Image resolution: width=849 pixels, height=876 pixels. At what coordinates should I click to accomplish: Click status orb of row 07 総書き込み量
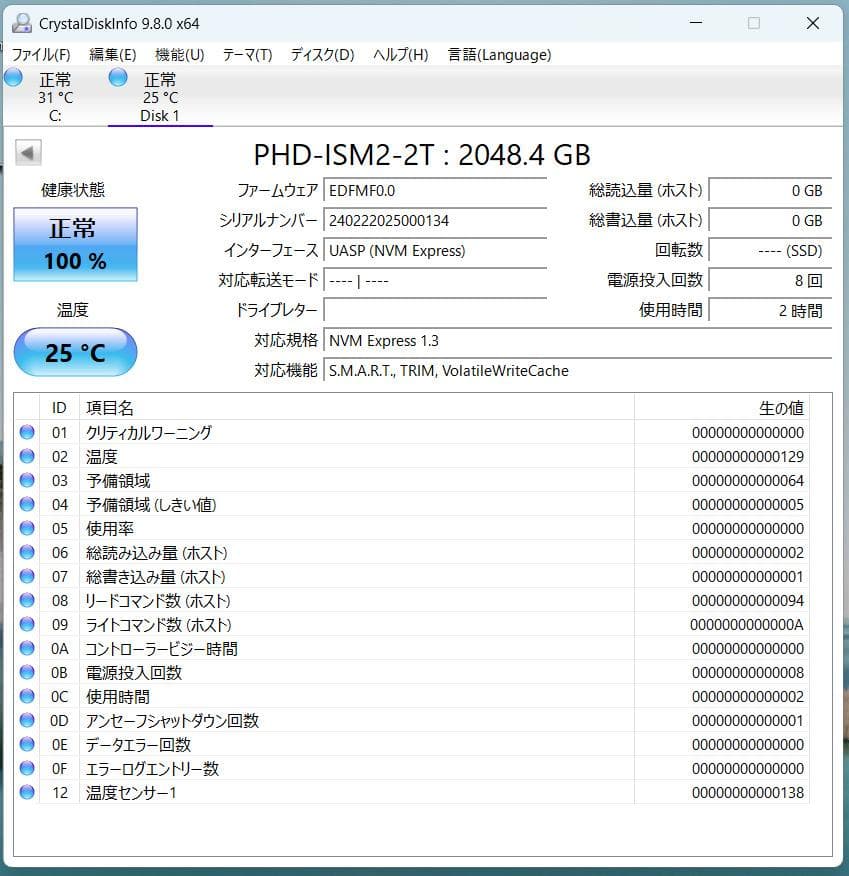pos(27,576)
